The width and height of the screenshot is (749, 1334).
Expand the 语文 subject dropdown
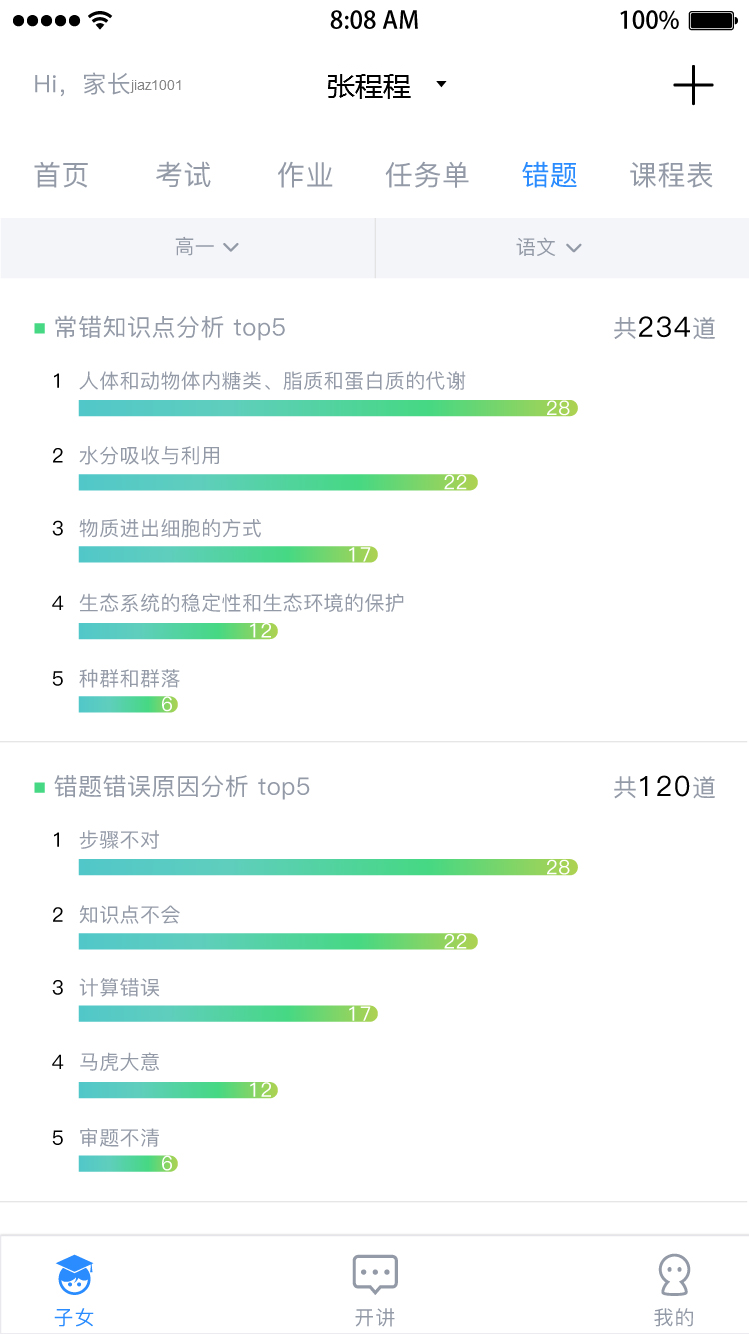pyautogui.click(x=548, y=248)
